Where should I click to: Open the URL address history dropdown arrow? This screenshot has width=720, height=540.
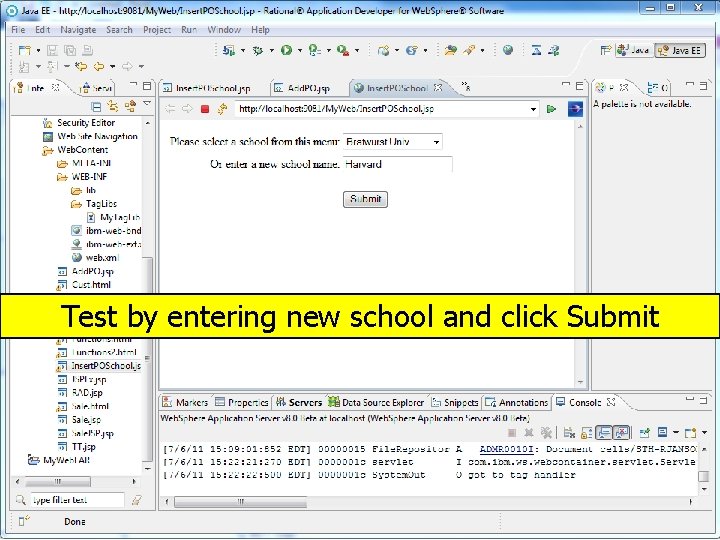(533, 109)
